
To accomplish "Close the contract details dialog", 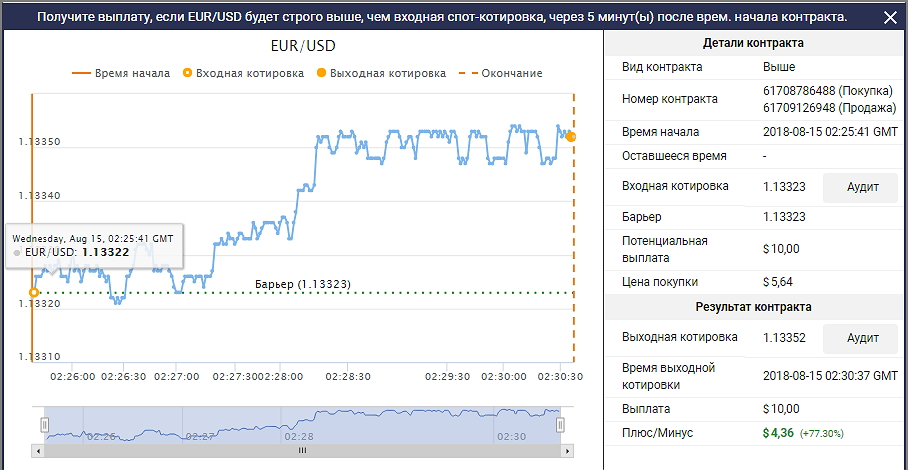I will click(x=890, y=17).
